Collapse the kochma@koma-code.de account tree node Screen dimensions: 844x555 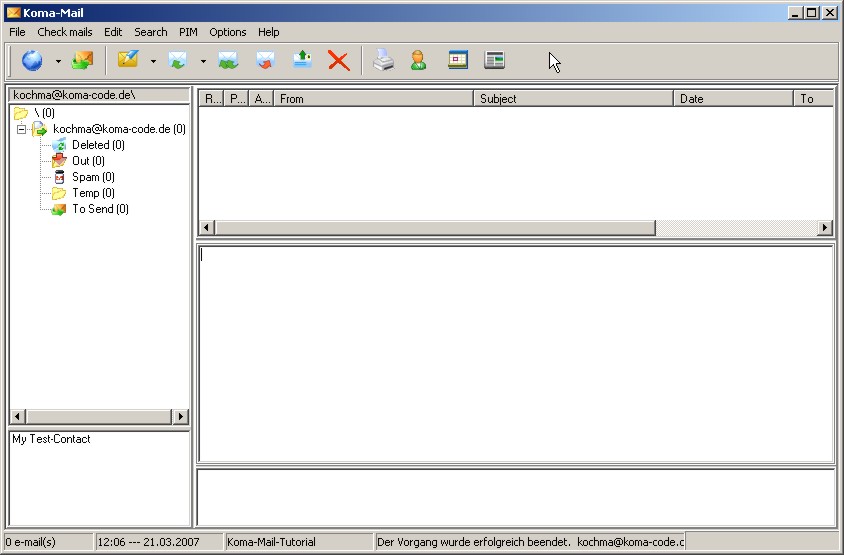coord(21,129)
